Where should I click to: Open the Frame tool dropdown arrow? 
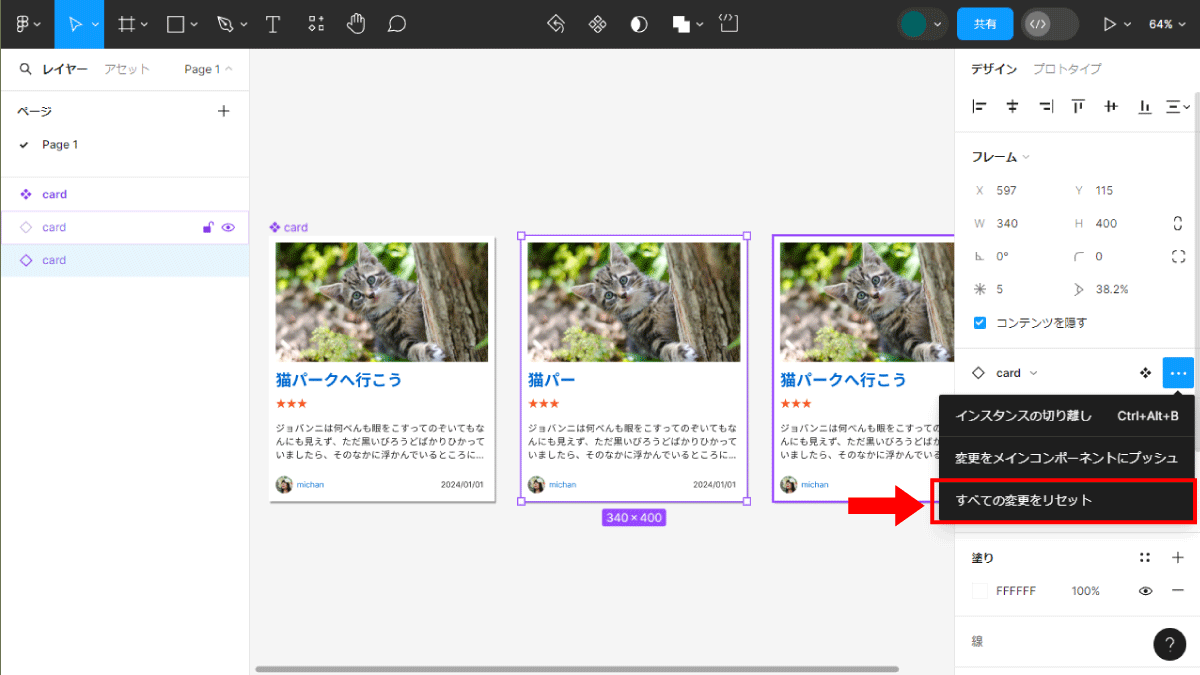coord(145,24)
